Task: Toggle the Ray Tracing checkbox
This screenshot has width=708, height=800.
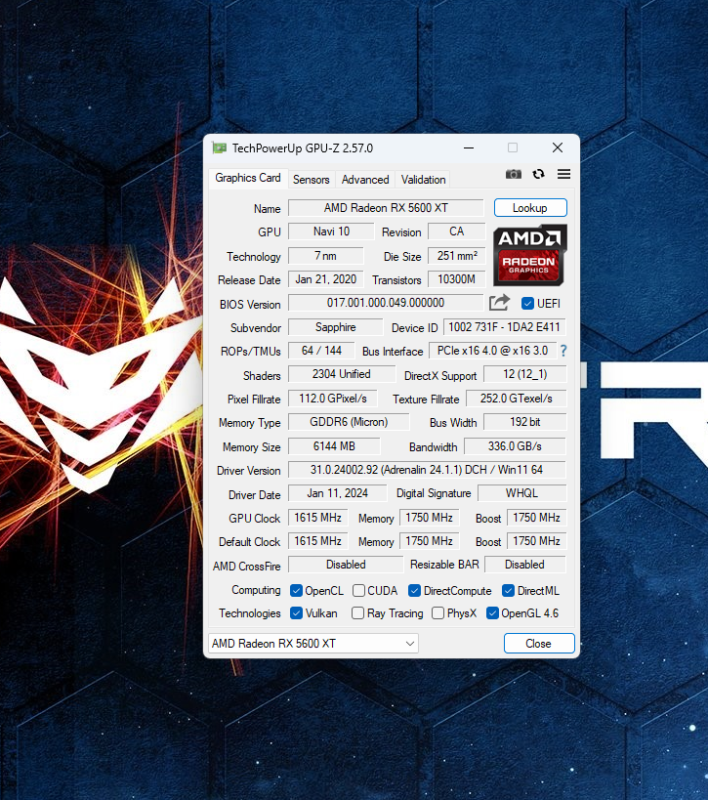Action: coord(358,613)
